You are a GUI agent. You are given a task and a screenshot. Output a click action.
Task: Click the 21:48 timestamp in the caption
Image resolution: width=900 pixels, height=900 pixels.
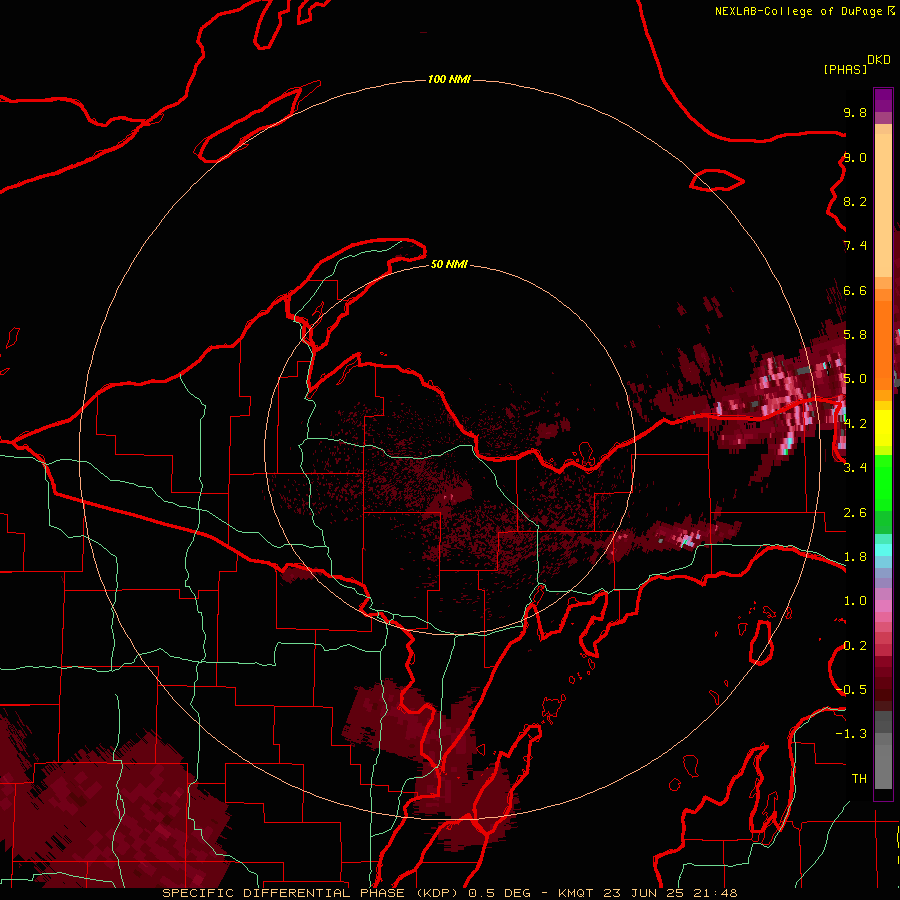click(716, 893)
